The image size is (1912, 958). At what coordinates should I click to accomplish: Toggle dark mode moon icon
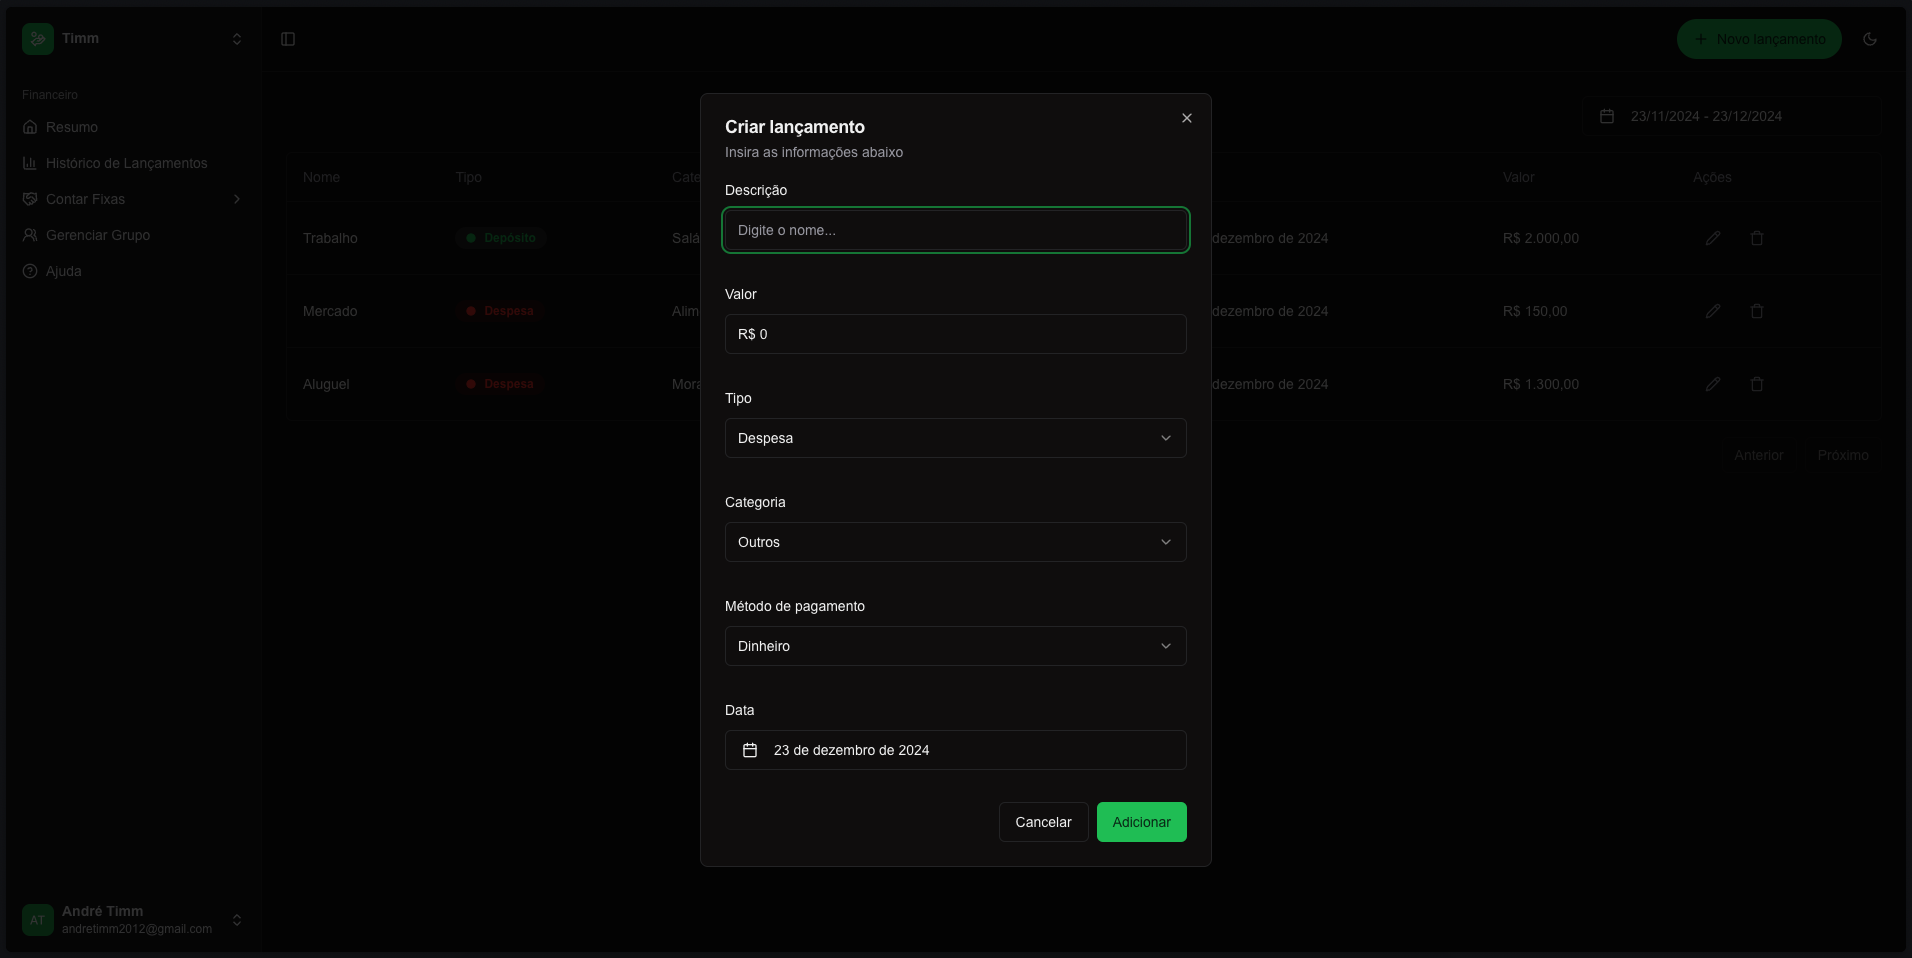pyautogui.click(x=1870, y=39)
